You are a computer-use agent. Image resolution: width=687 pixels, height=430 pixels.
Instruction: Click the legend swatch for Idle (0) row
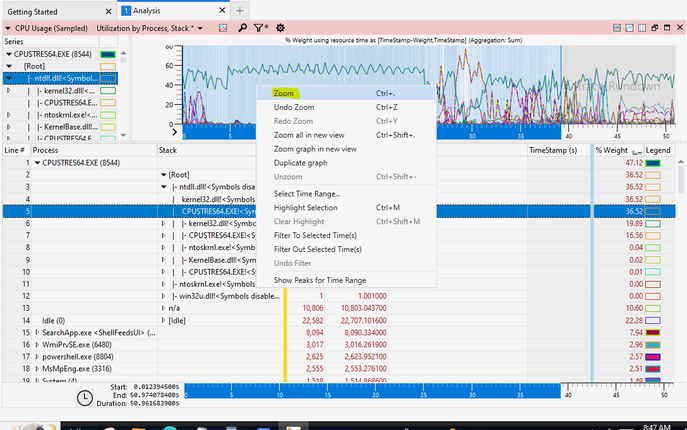coord(653,320)
